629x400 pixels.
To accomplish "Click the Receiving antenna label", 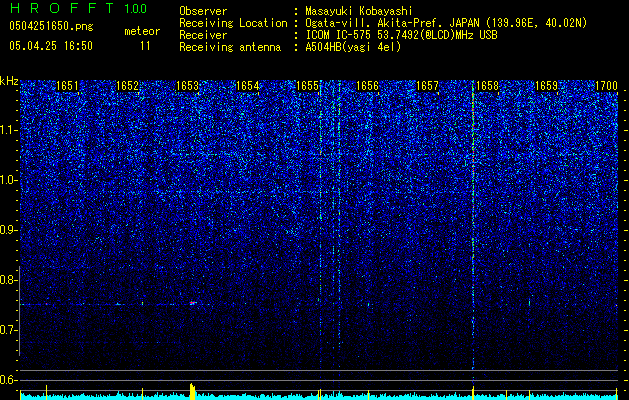I will [x=230, y=47].
